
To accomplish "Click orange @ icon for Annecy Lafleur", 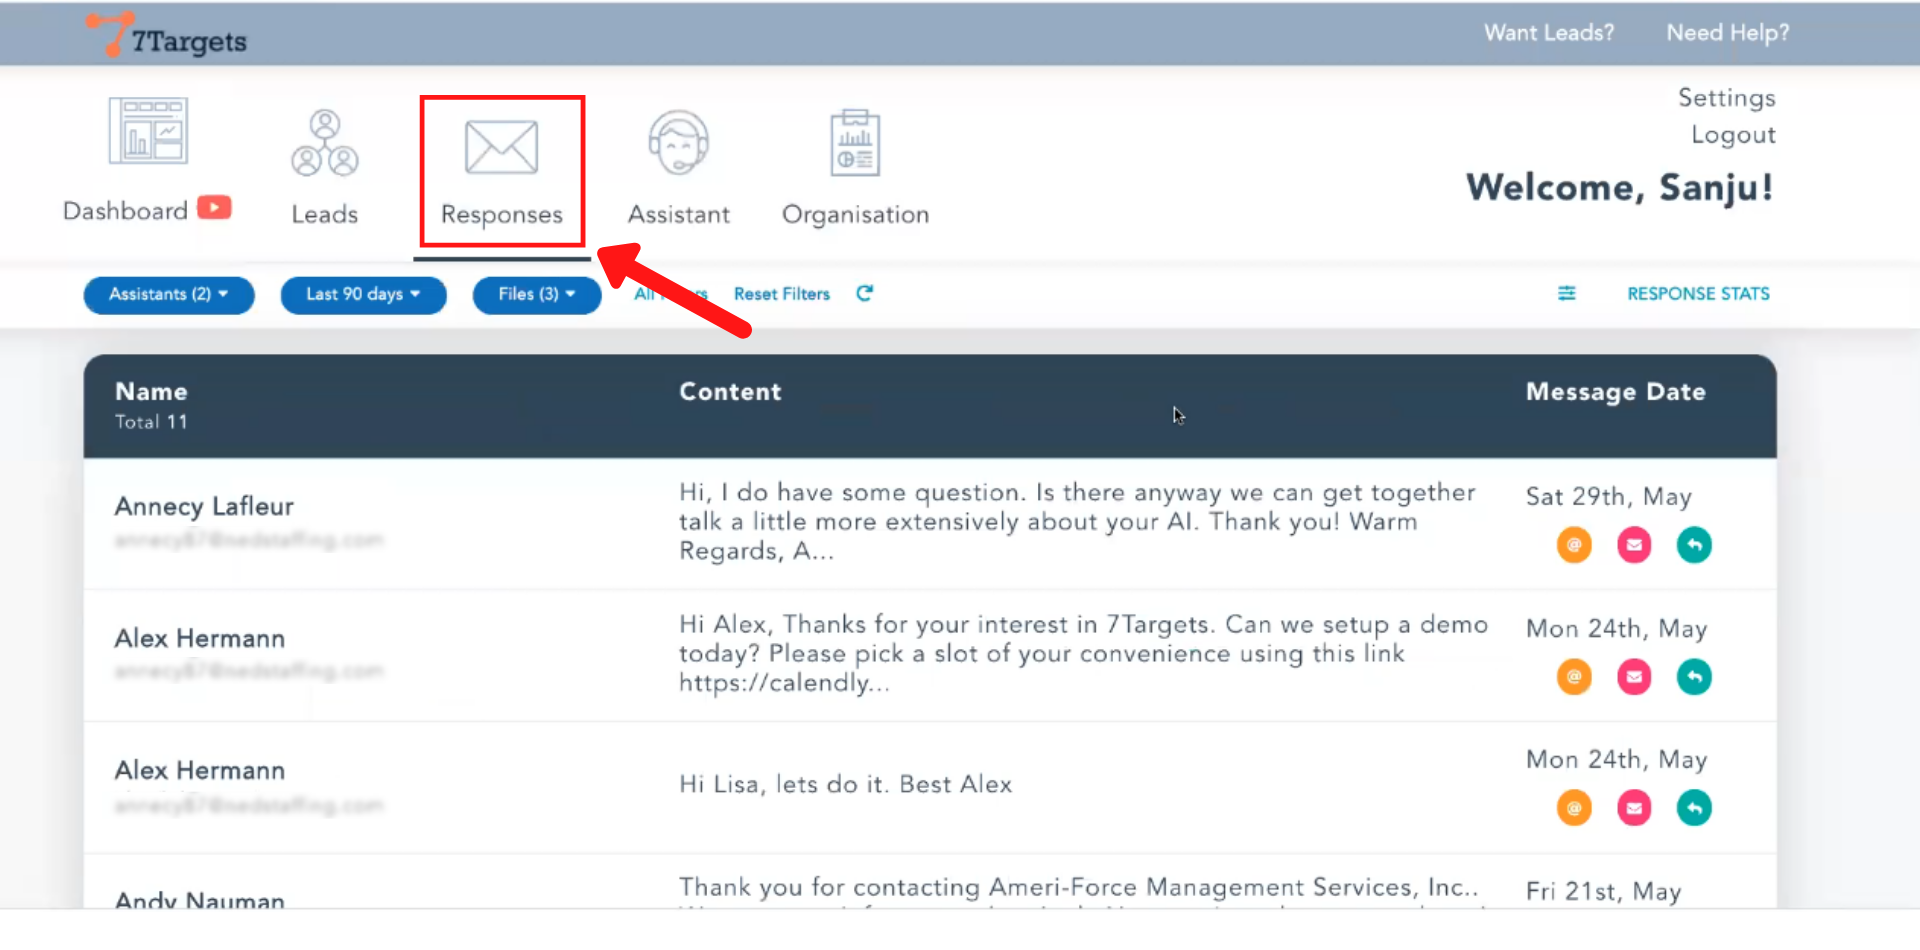I will tap(1574, 545).
